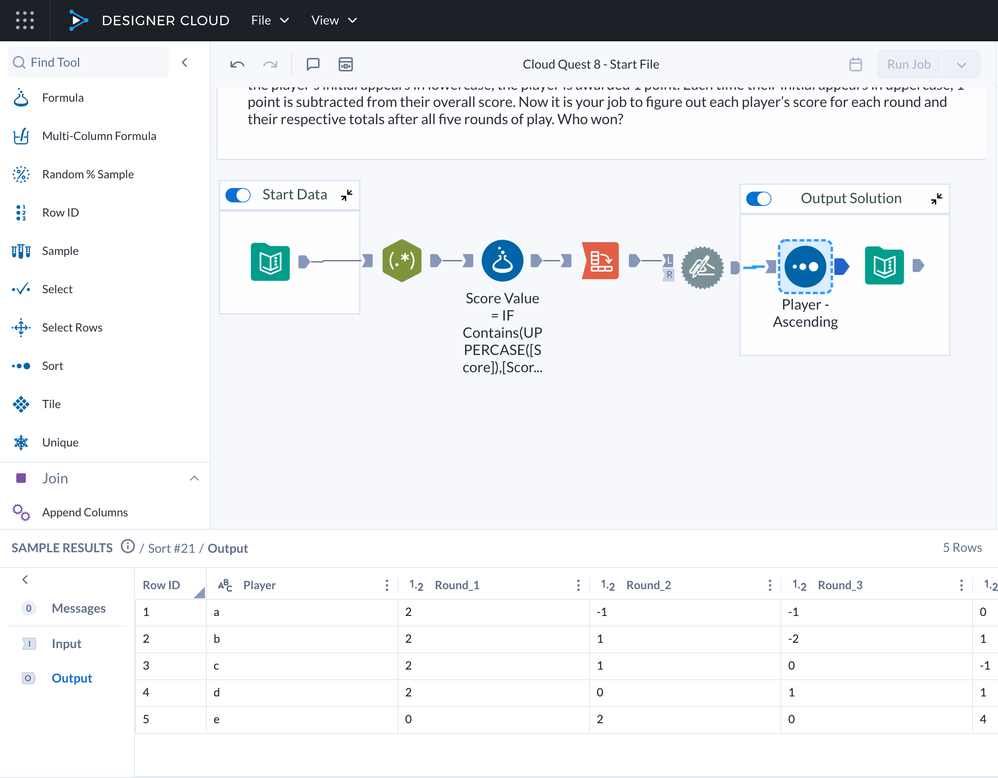Click the red Cross Tab tool node
The width and height of the screenshot is (998, 778).
tap(601, 261)
